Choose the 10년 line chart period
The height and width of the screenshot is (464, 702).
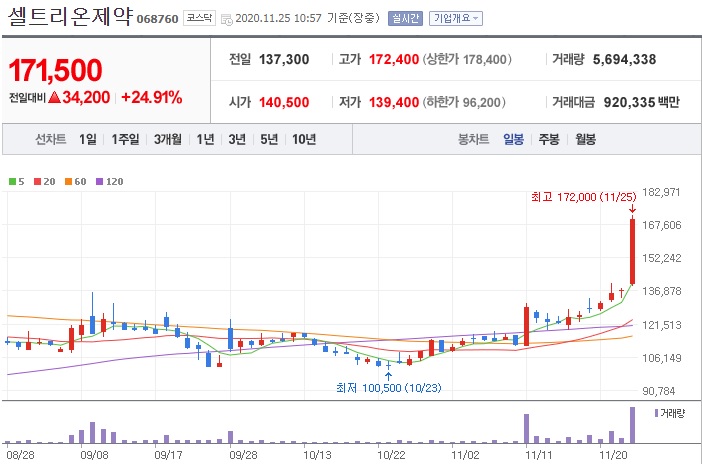(x=304, y=139)
